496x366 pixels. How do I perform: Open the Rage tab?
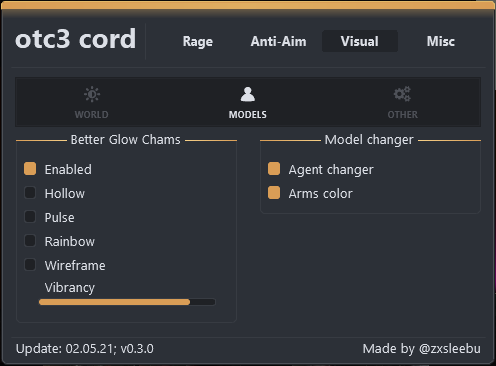click(x=198, y=41)
